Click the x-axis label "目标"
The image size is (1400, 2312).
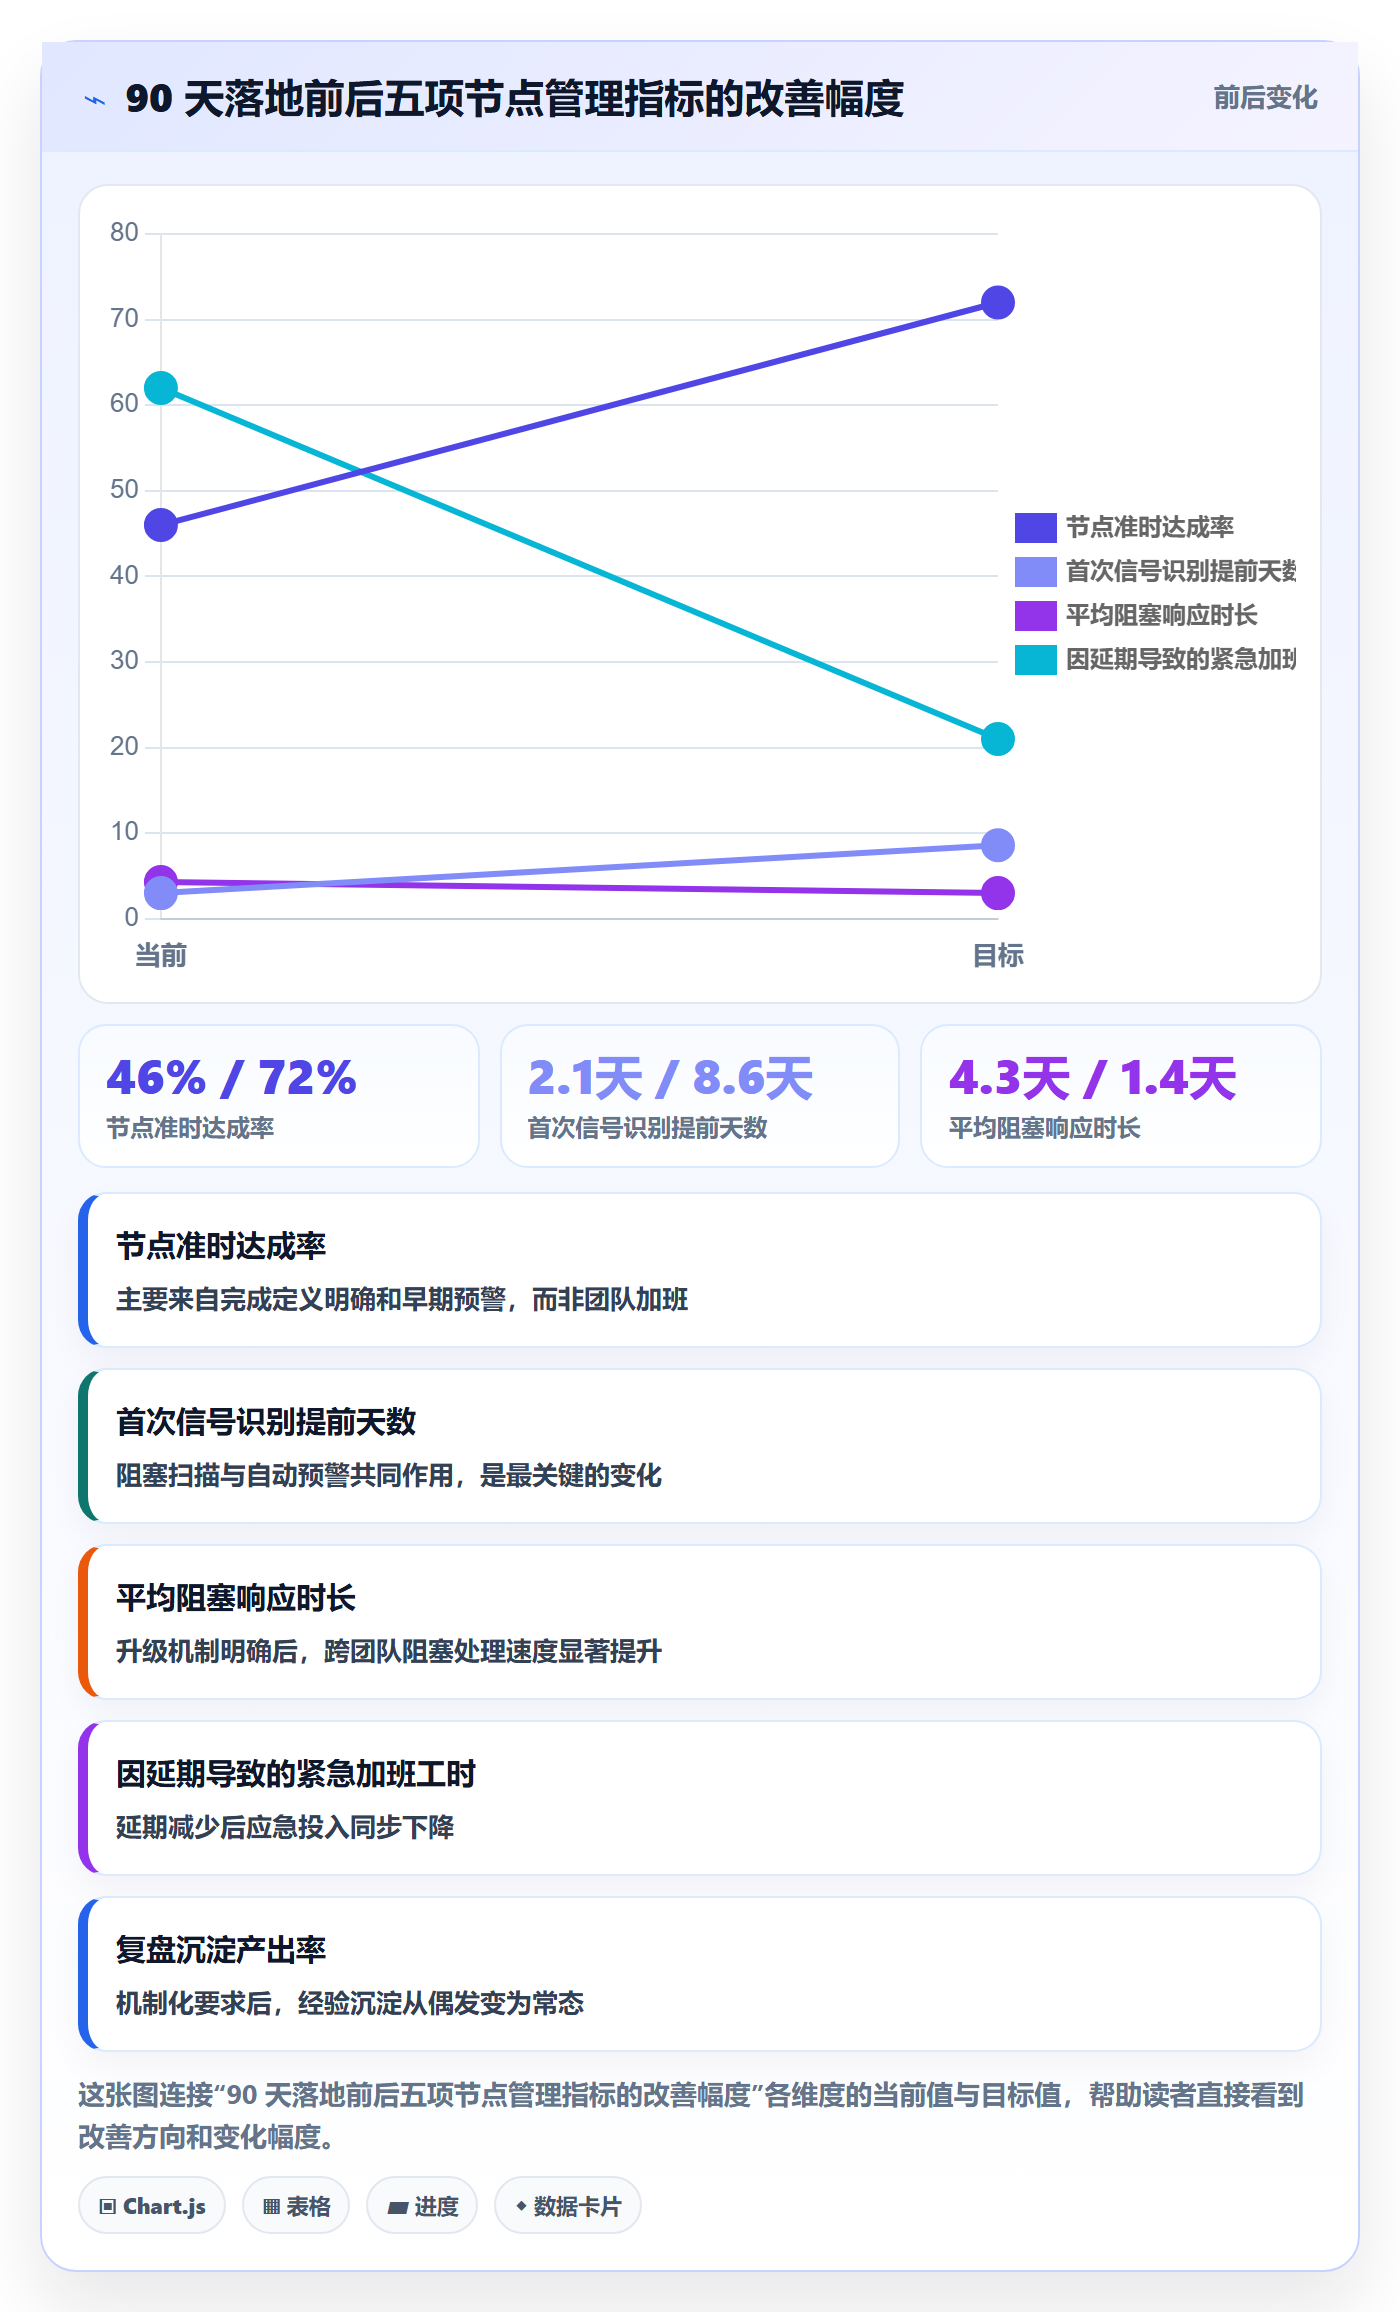pos(998,956)
